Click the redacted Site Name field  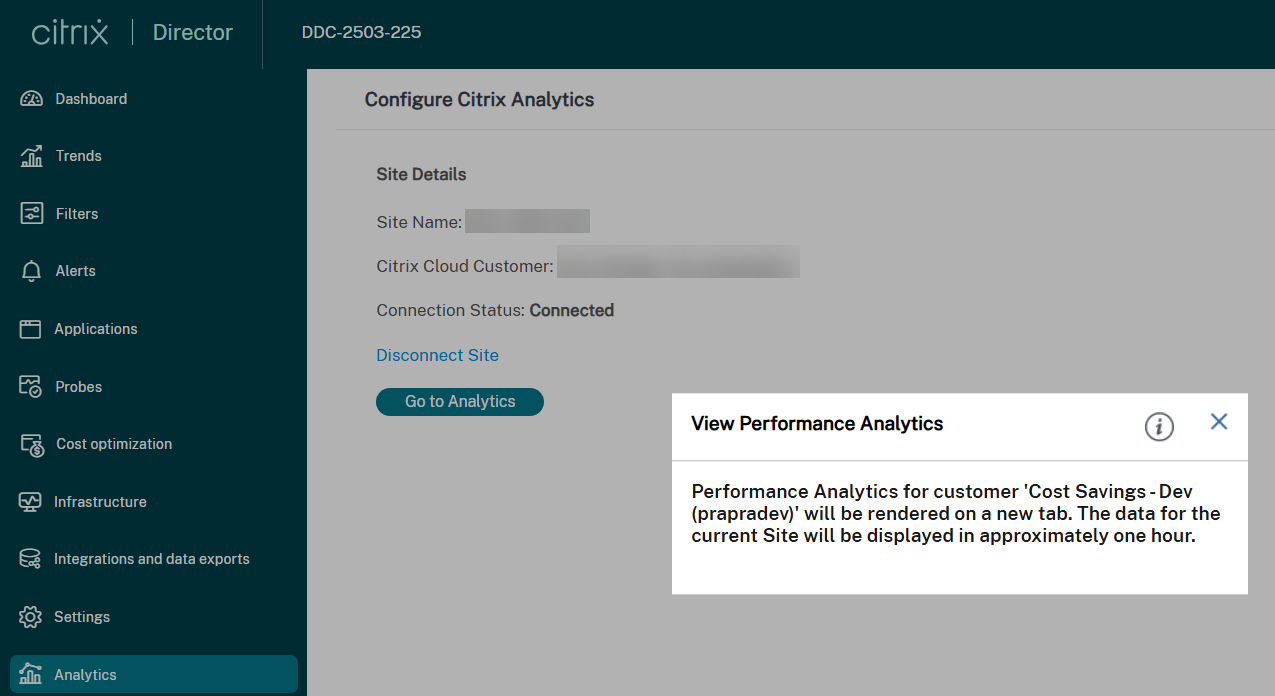click(527, 220)
